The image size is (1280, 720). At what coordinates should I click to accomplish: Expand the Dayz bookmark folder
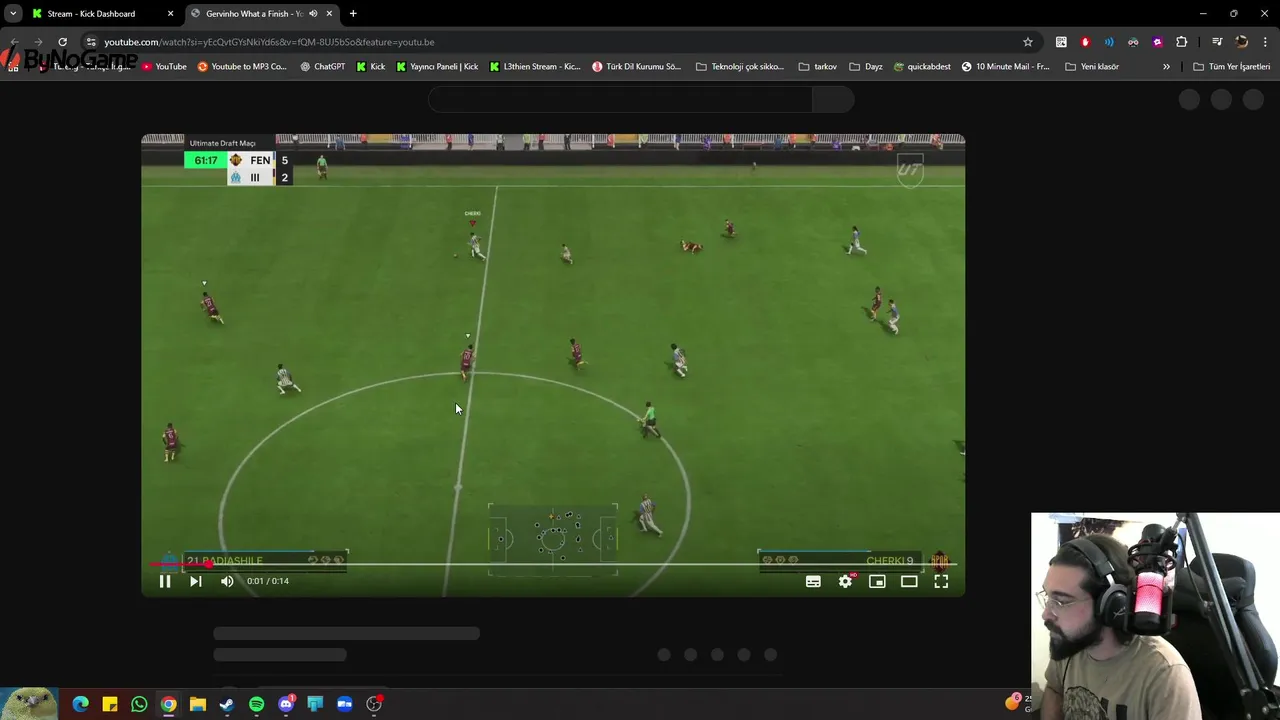866,67
